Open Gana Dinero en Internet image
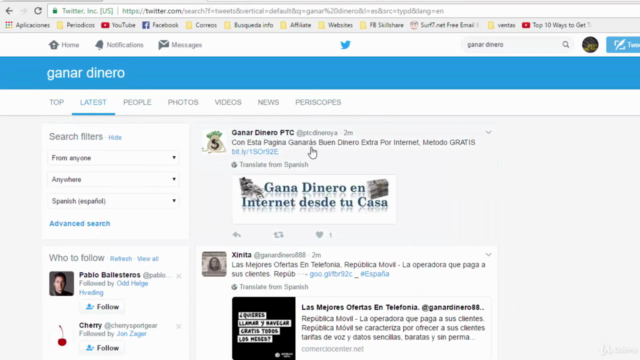The height and width of the screenshot is (360, 640). click(x=314, y=199)
